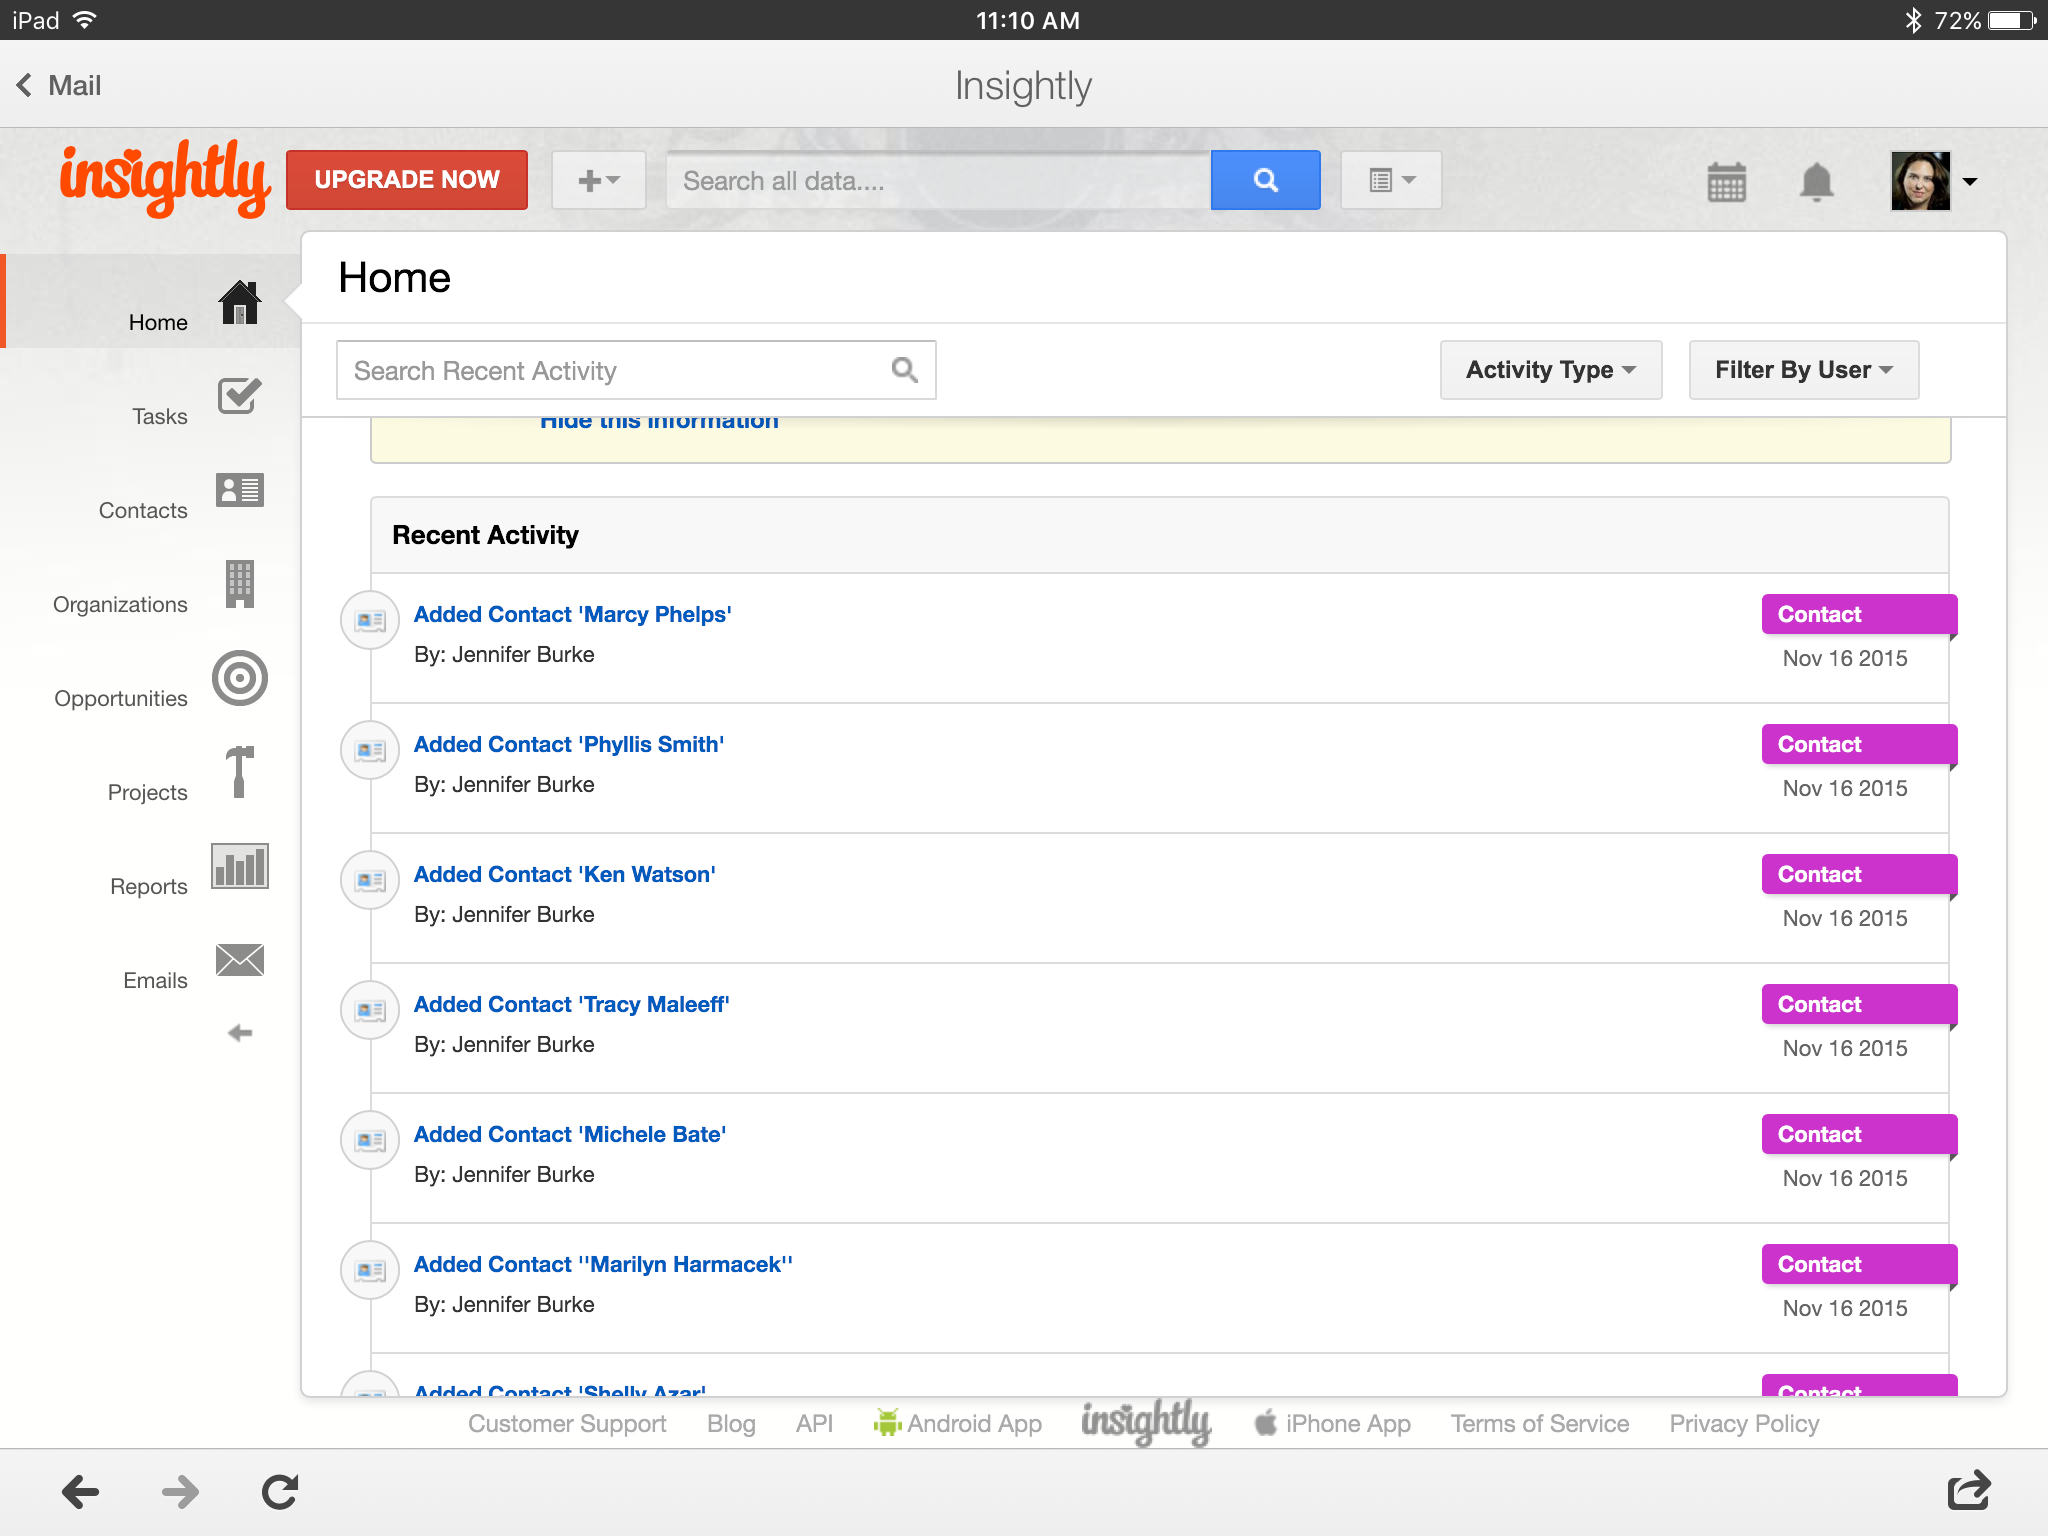Open notifications bell icon
The image size is (2048, 1536).
tap(1817, 182)
